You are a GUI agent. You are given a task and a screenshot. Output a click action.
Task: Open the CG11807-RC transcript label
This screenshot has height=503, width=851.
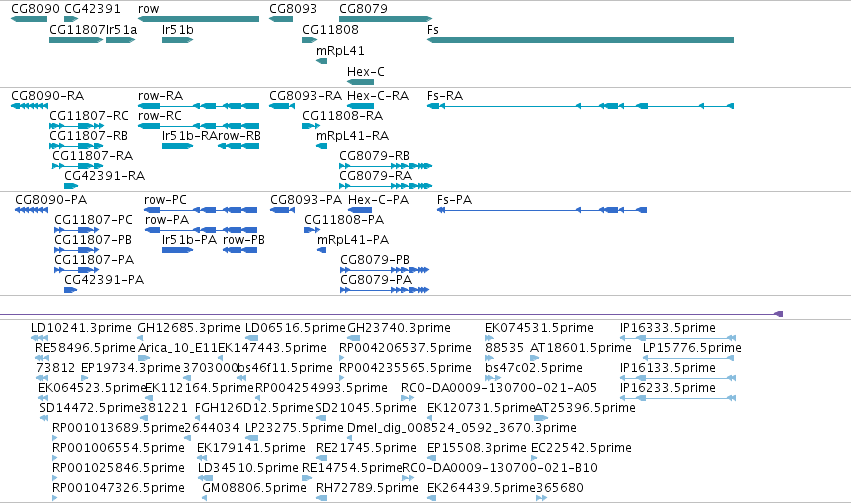(x=89, y=116)
